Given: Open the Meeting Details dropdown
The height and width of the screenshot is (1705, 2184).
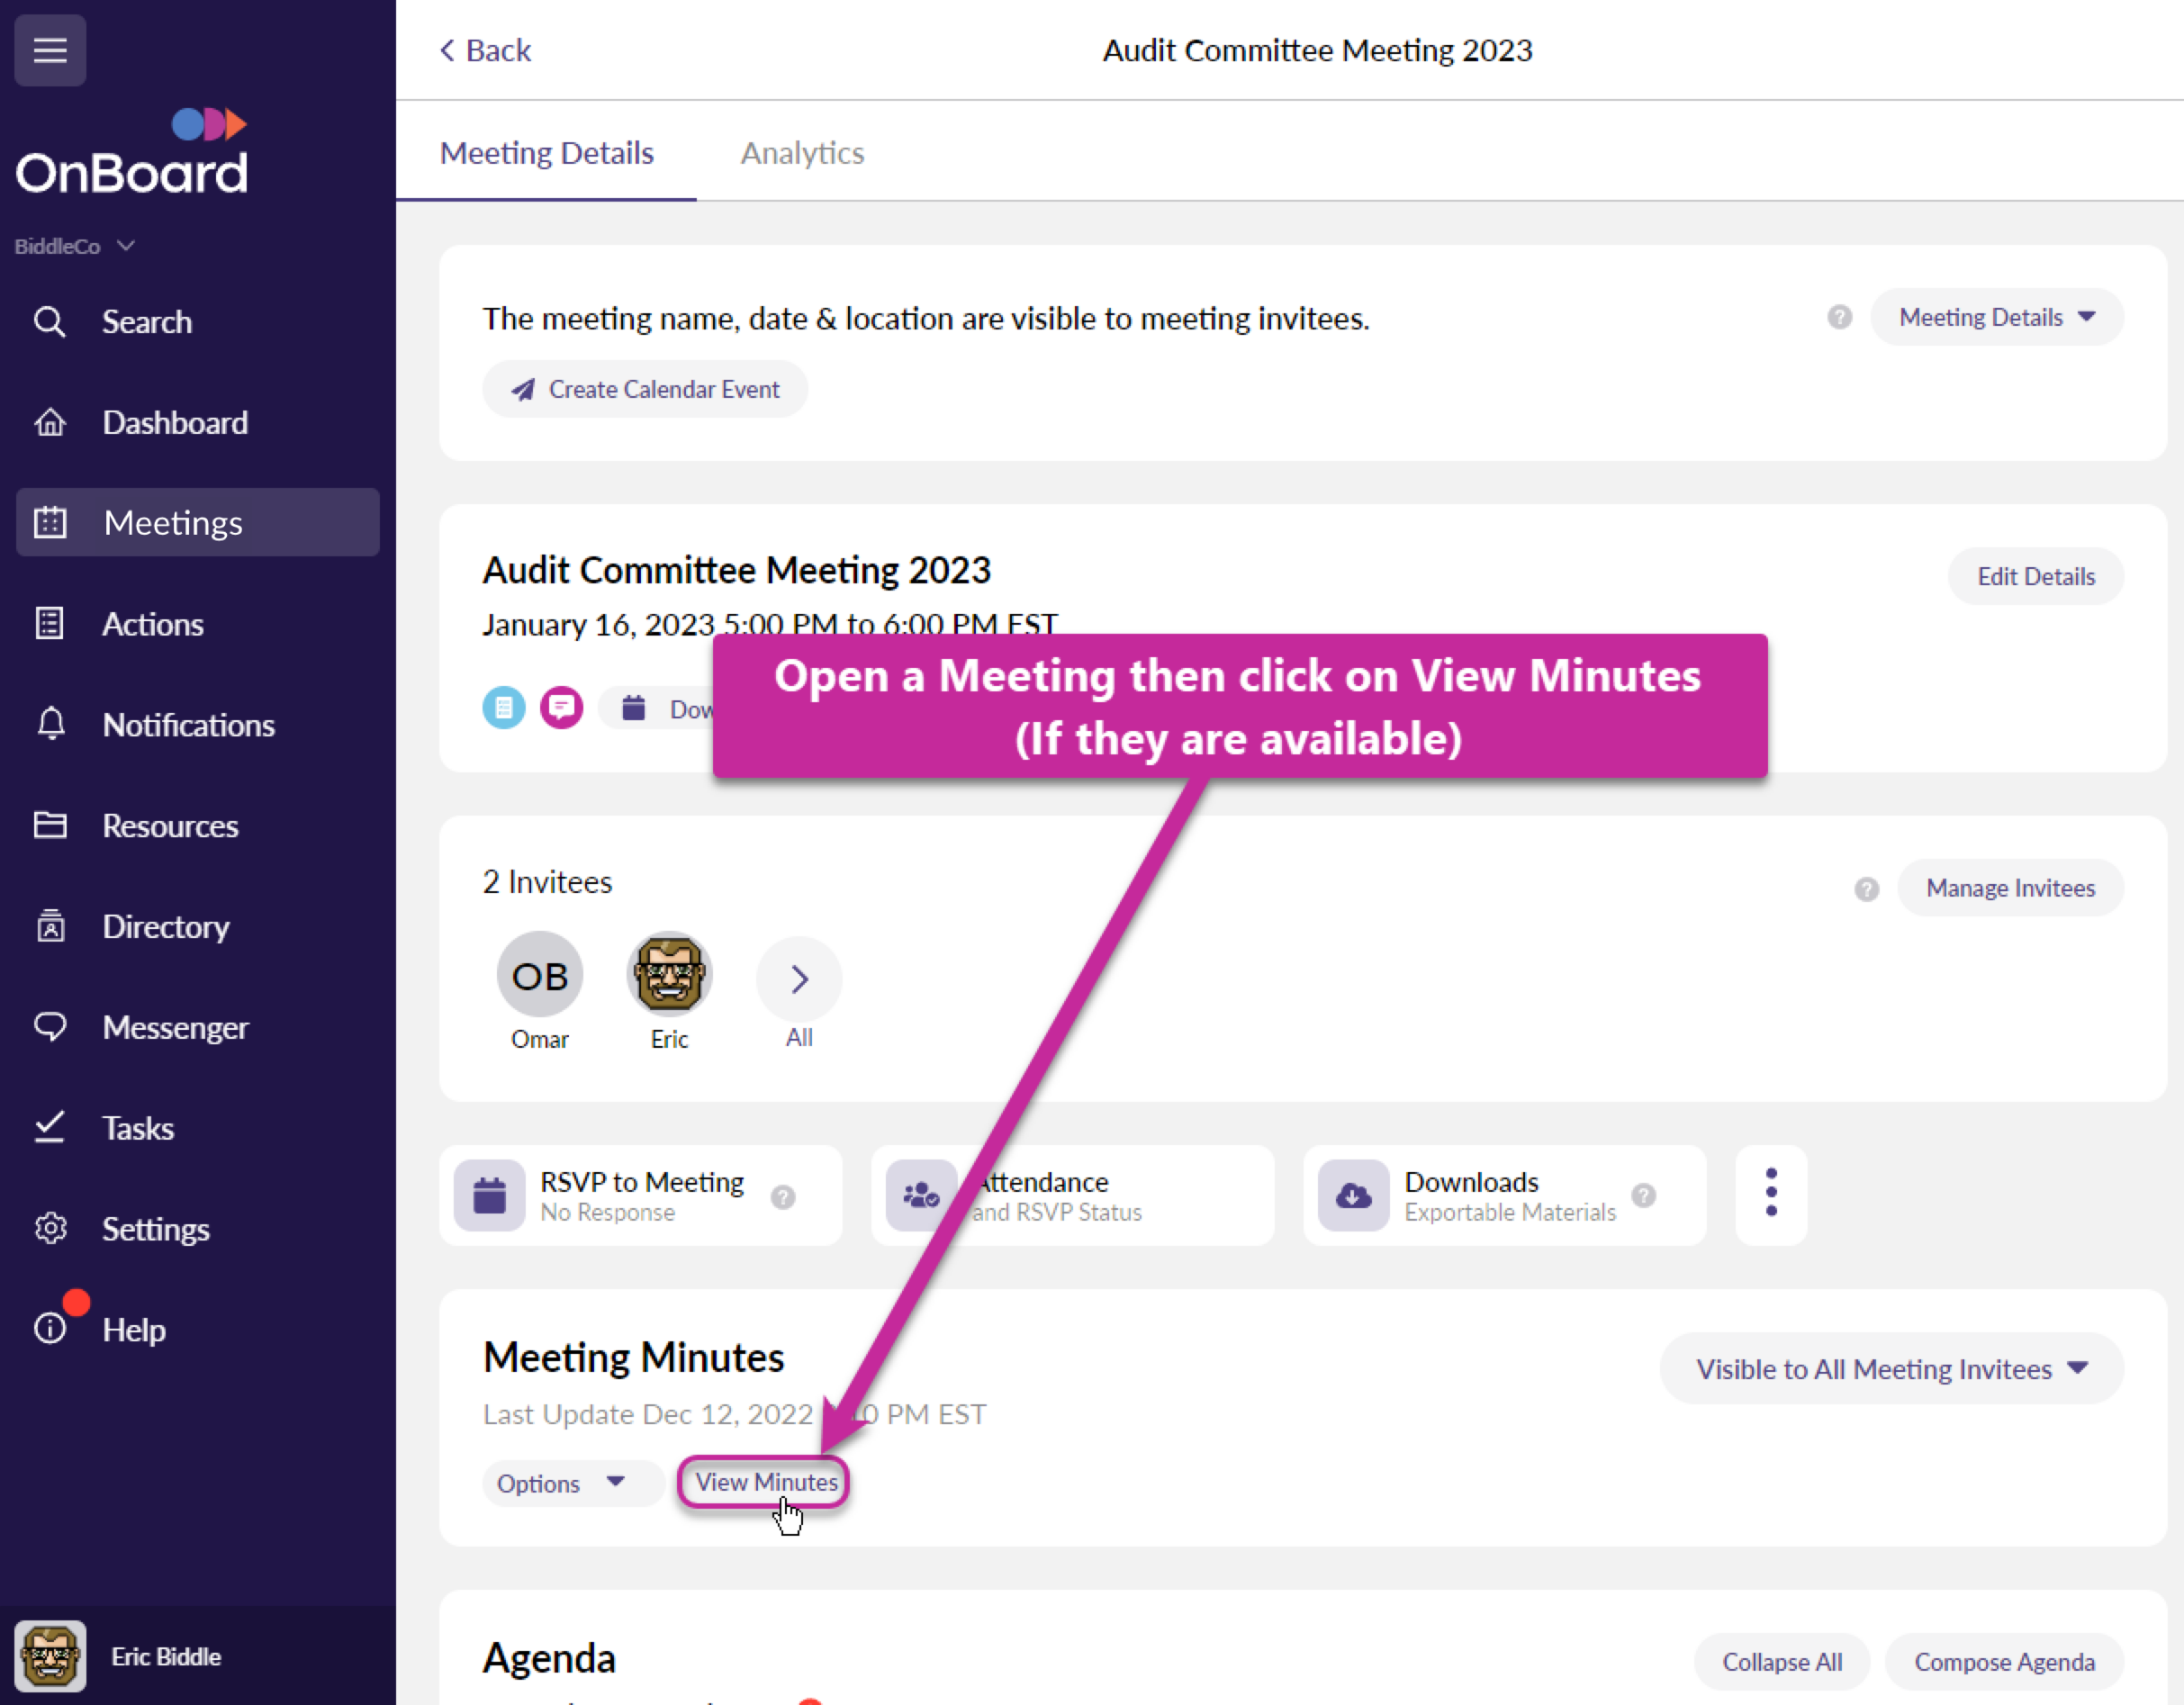Looking at the screenshot, I should pyautogui.click(x=1995, y=318).
